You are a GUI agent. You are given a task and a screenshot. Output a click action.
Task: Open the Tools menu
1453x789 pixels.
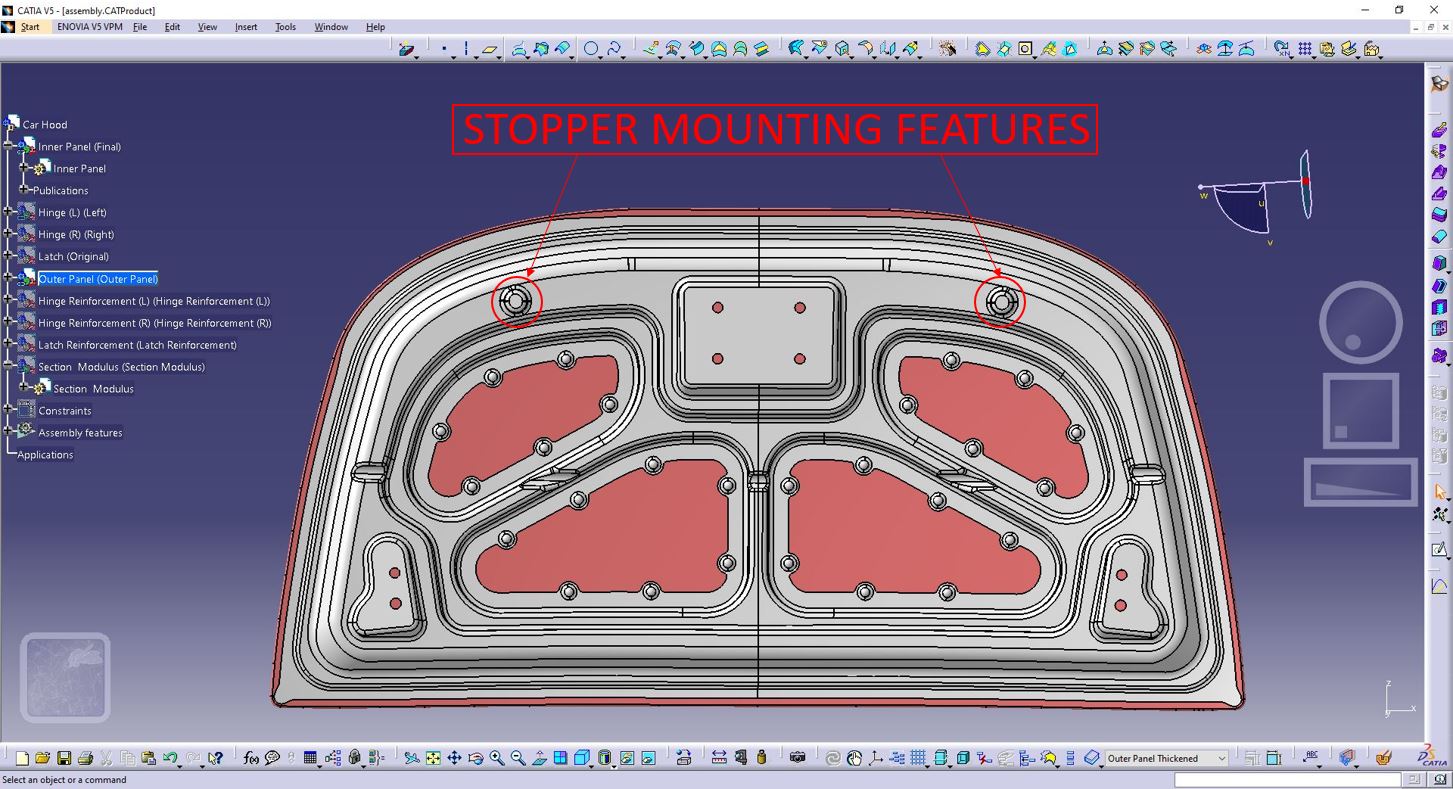pyautogui.click(x=286, y=27)
